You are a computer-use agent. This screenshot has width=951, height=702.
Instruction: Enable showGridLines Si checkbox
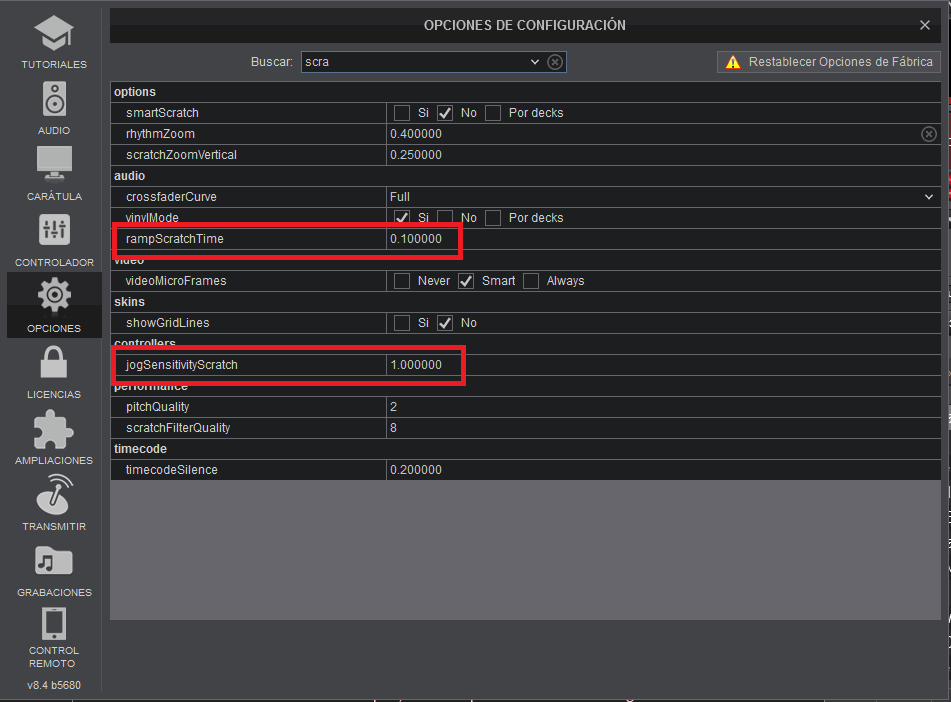click(x=402, y=323)
